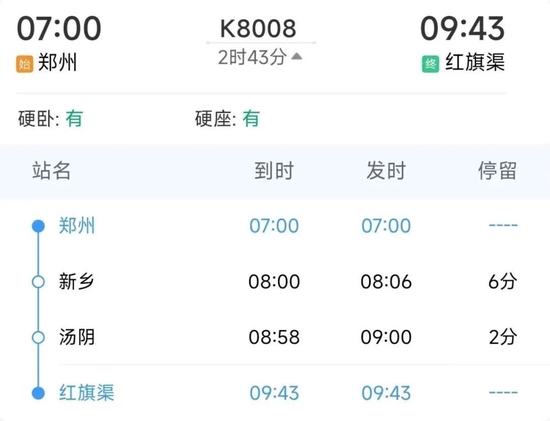Click the 红旗渠 filled timeline dot

(x=38, y=393)
